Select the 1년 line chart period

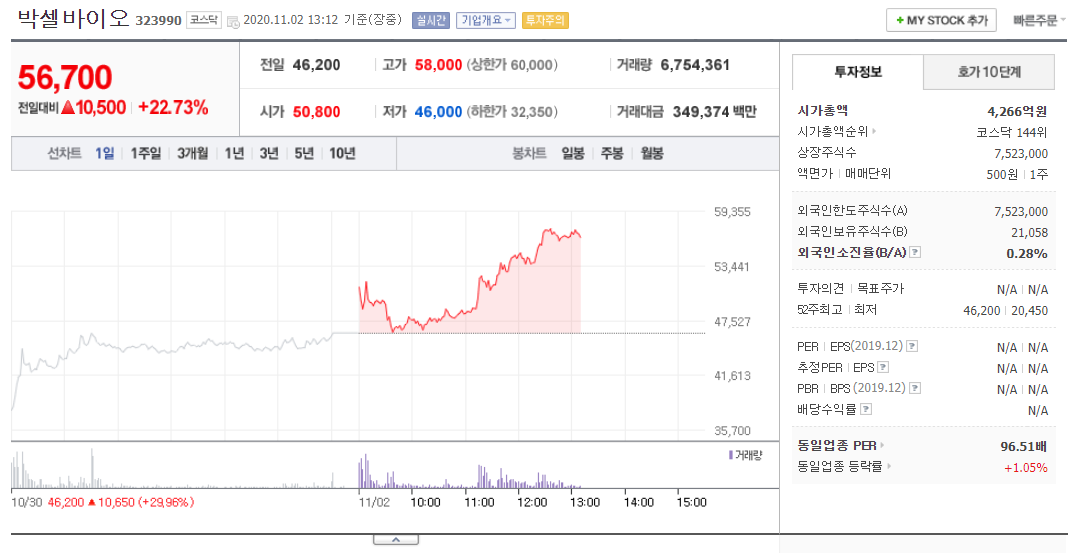pyautogui.click(x=235, y=153)
